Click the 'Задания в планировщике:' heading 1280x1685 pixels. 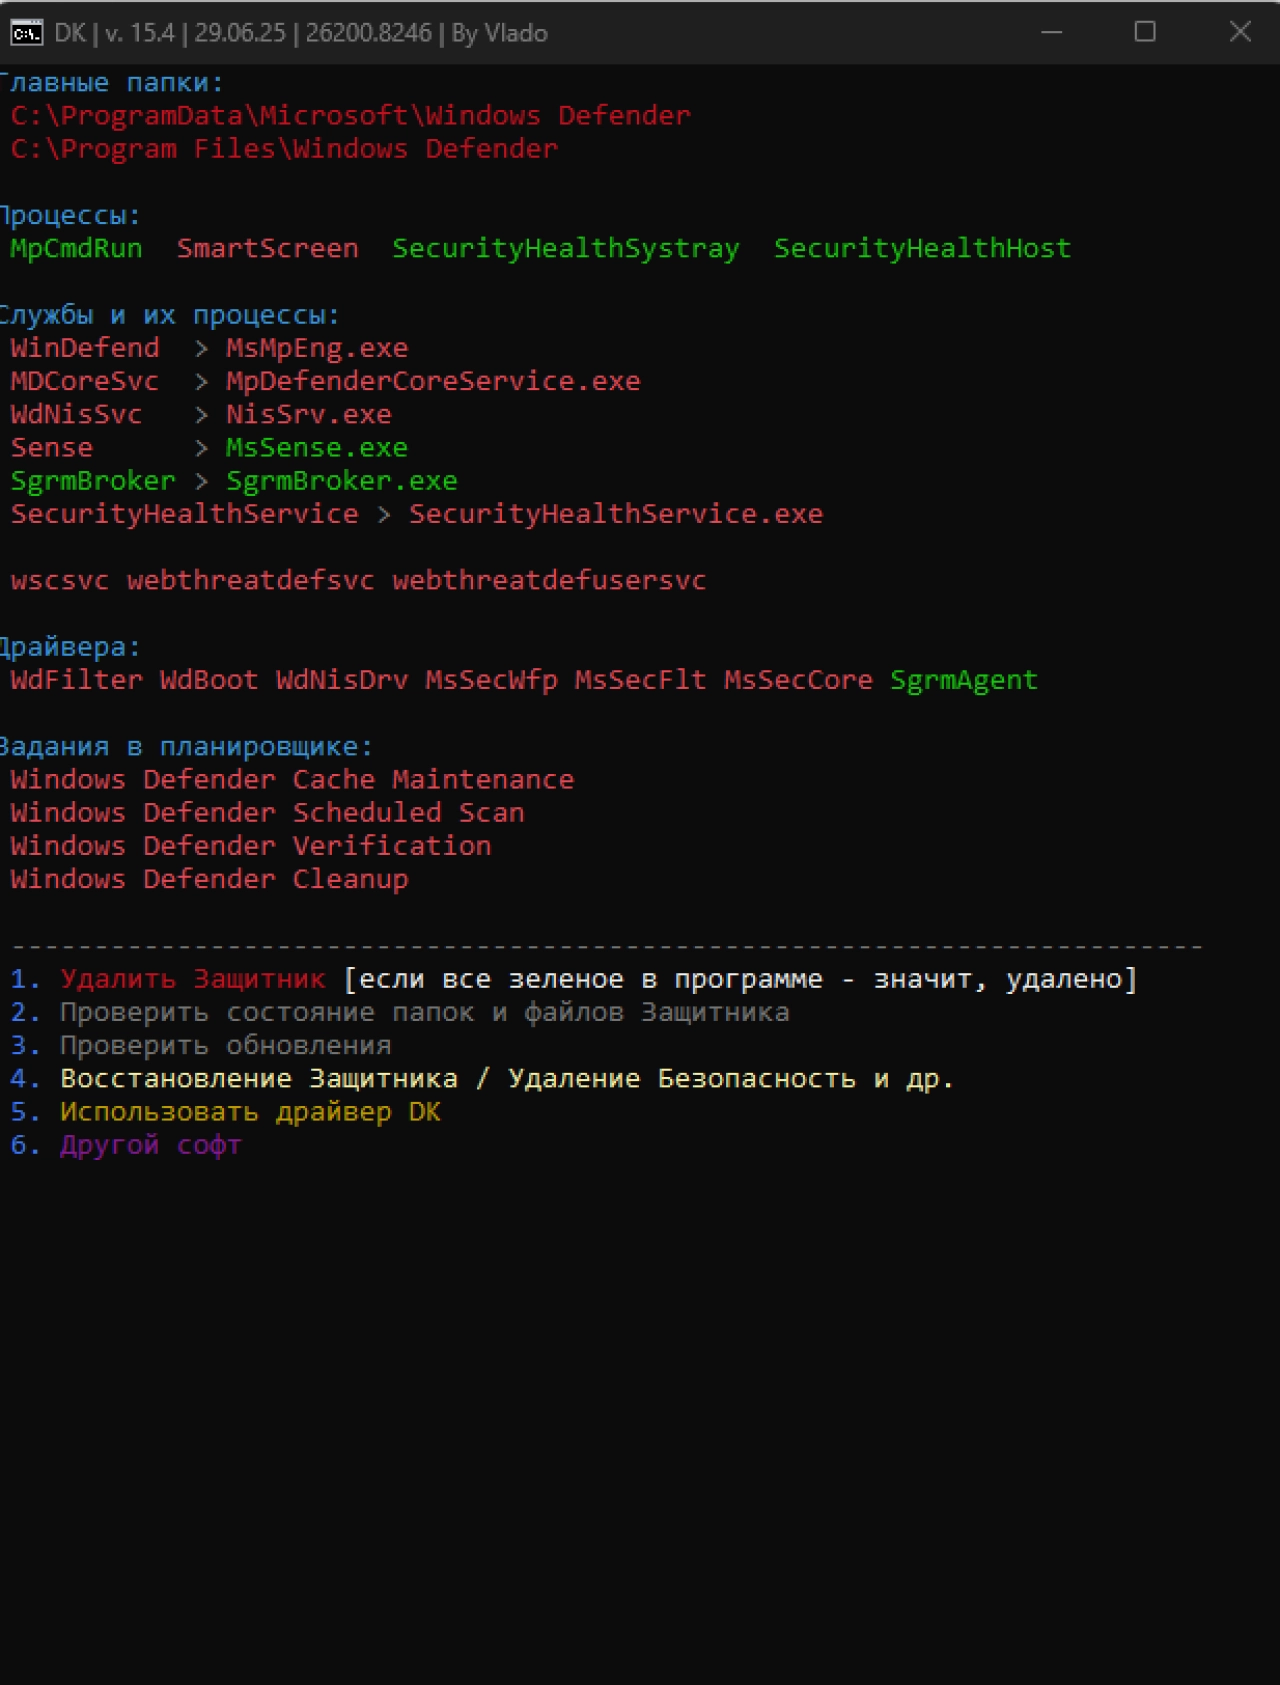click(x=186, y=746)
